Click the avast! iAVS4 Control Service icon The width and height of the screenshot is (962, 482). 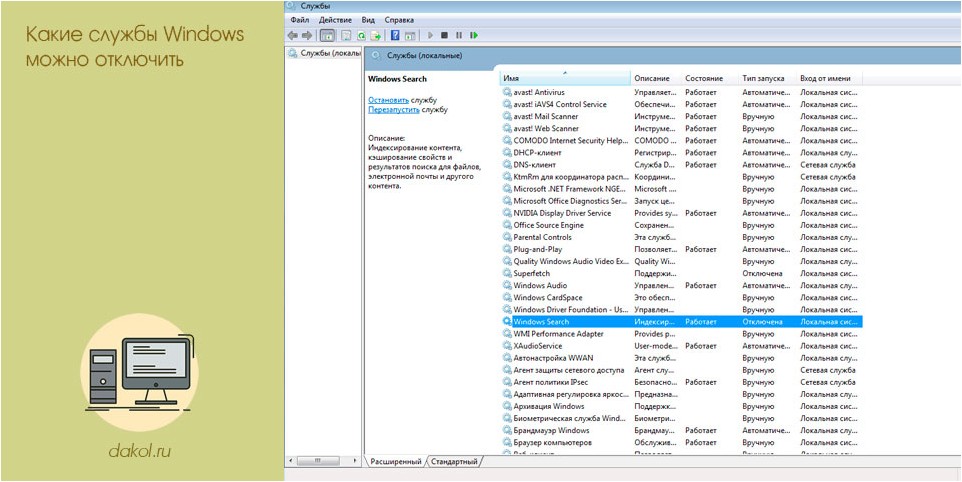[x=507, y=104]
